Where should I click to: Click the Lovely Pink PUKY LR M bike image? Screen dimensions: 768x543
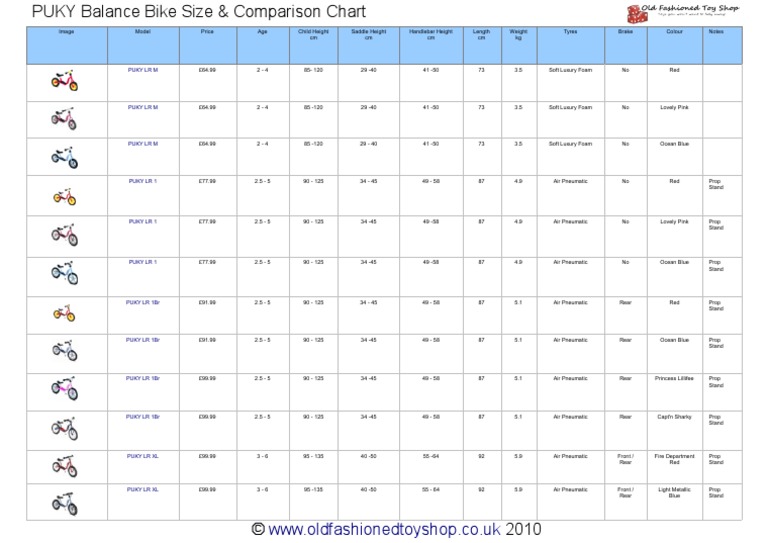(64, 118)
